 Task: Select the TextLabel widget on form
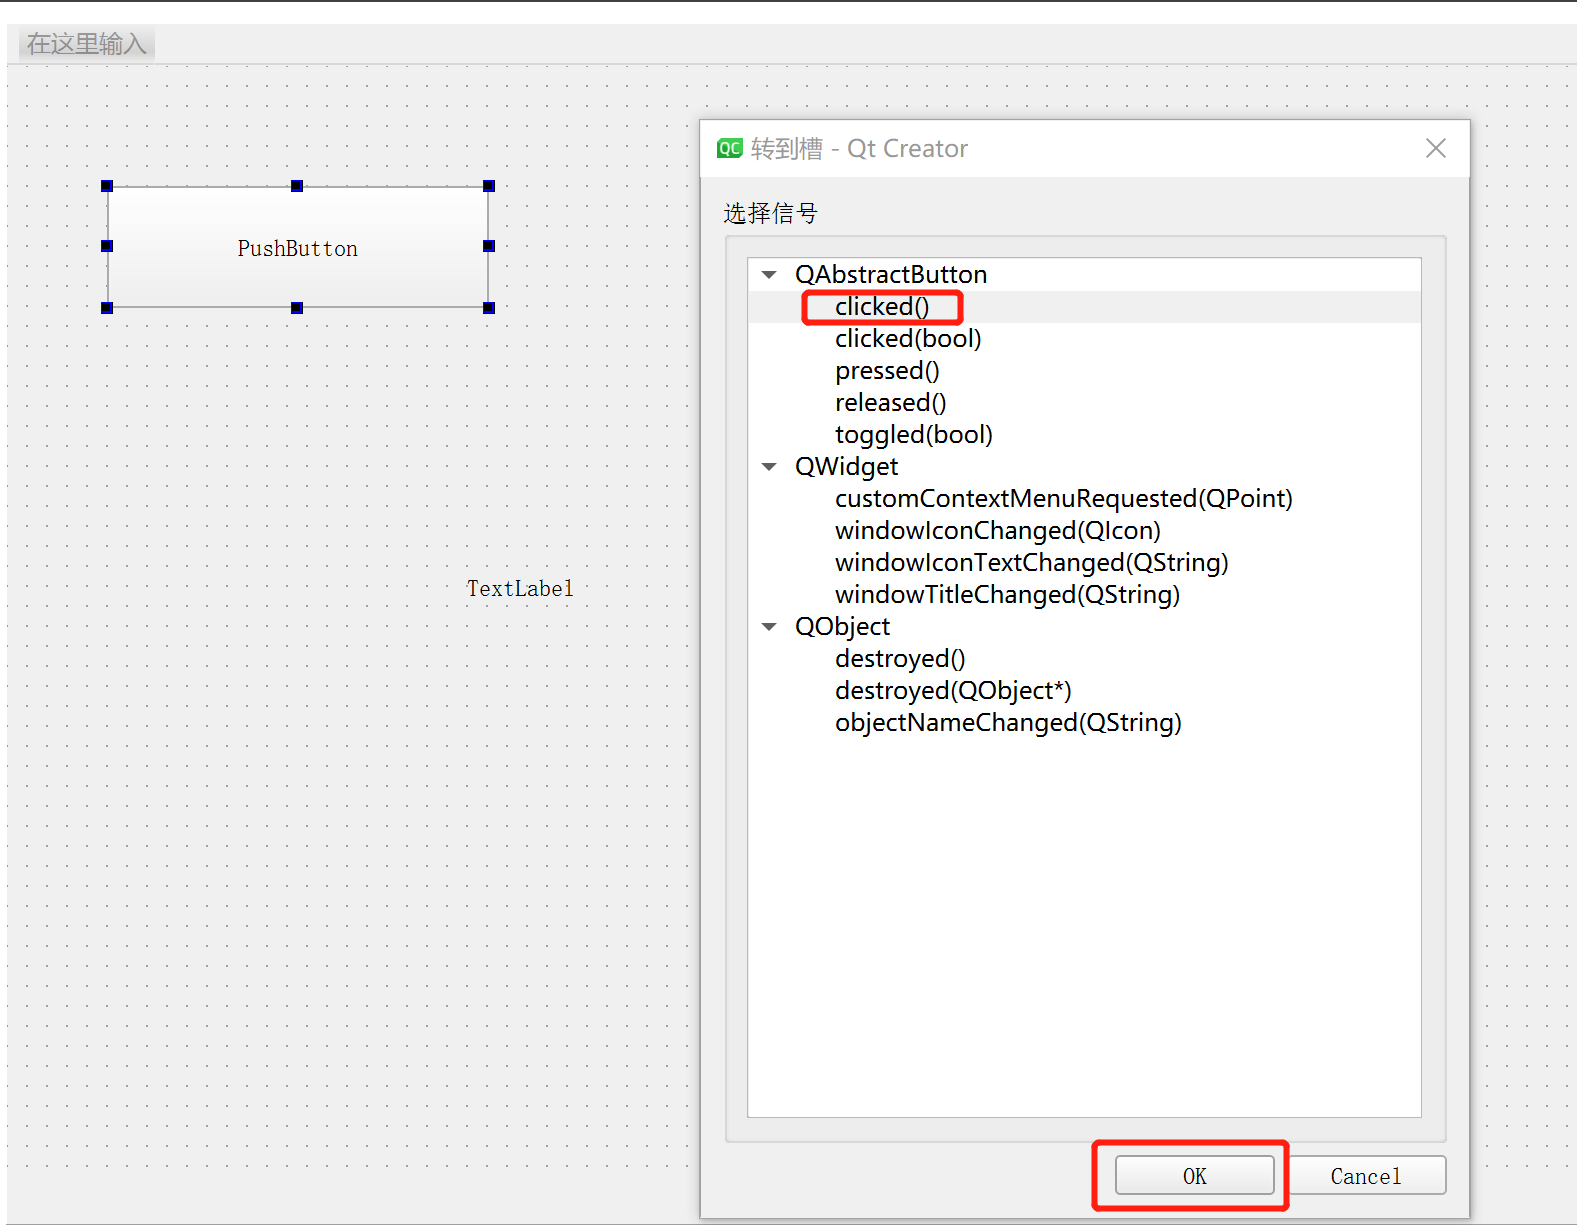click(x=520, y=588)
